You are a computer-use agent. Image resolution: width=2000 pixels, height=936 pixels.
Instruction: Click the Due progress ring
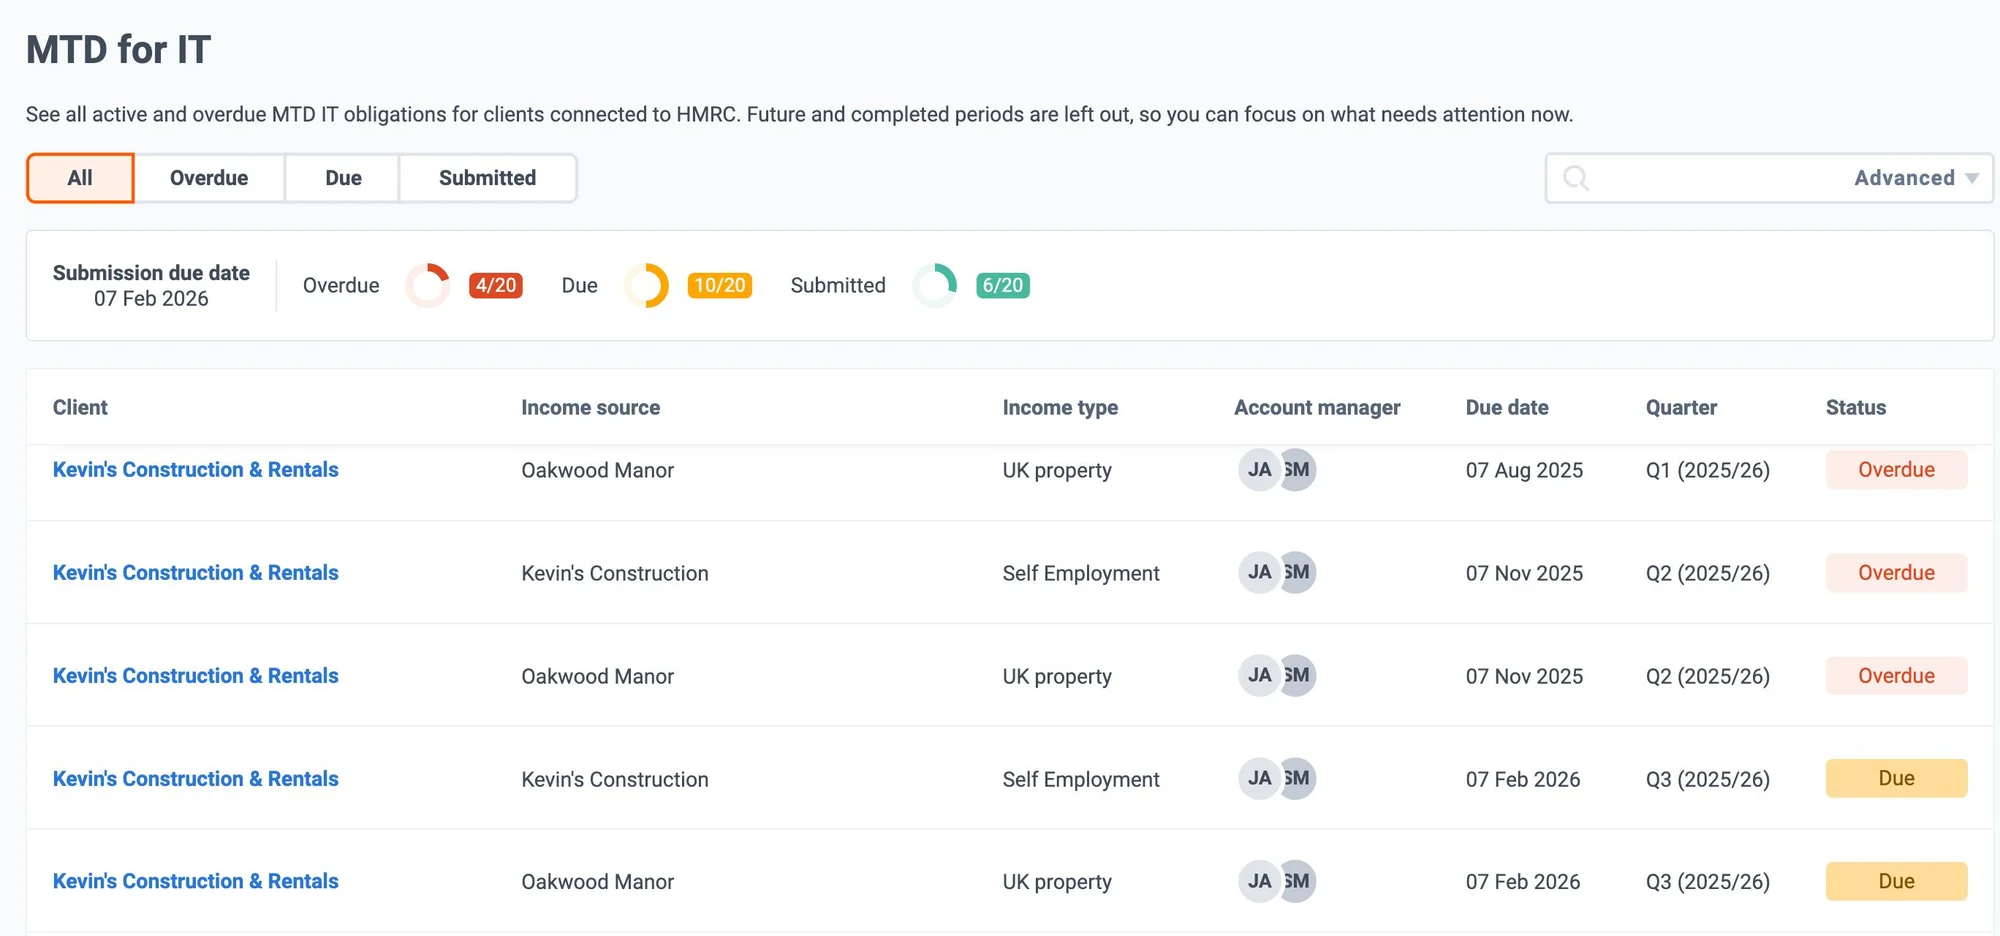(x=647, y=285)
